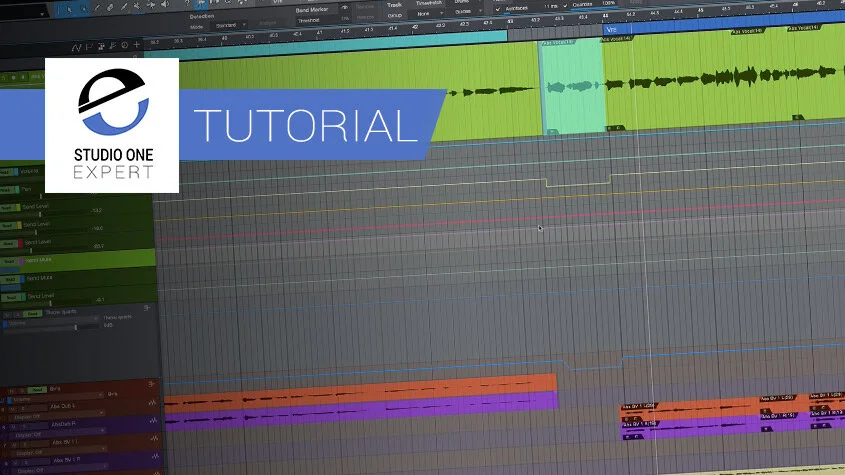Viewport: 845px width, 475px height.
Task: Click the waveform icon on Abs BV 1 R
Action: click(x=155, y=456)
